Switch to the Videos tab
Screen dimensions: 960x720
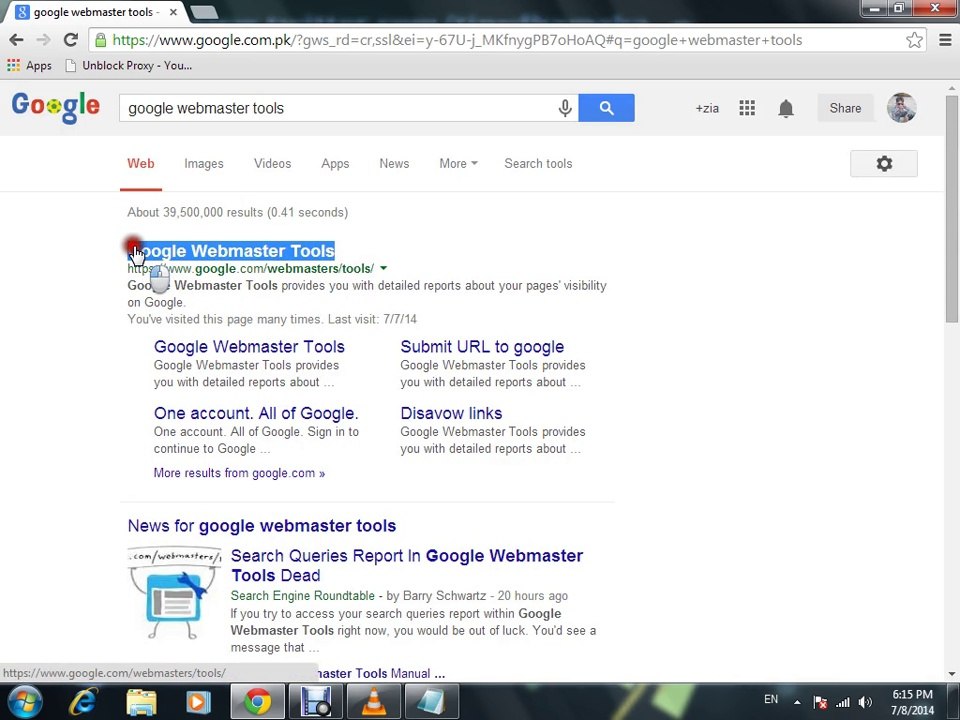[x=272, y=163]
